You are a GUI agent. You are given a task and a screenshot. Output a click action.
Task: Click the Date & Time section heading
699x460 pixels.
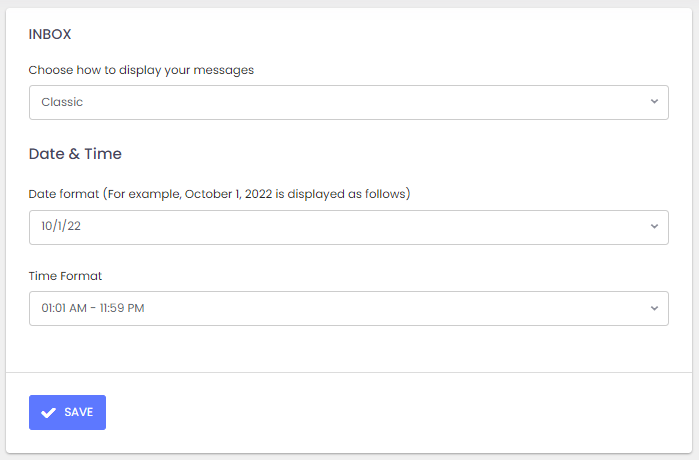(x=75, y=154)
